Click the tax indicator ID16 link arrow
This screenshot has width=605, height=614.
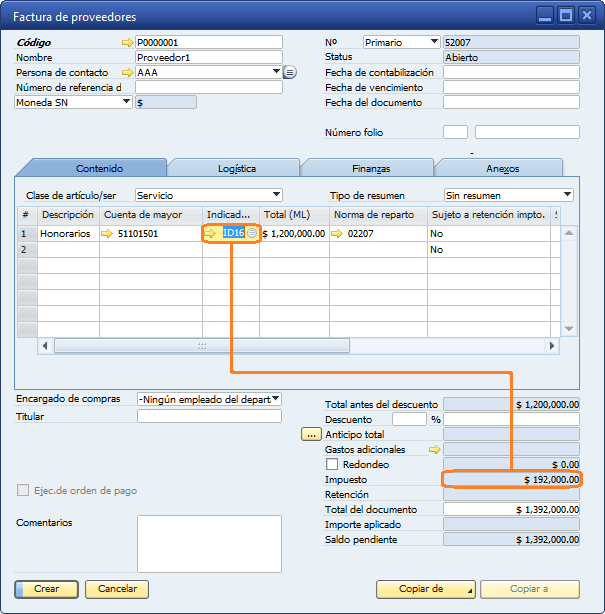click(x=210, y=233)
